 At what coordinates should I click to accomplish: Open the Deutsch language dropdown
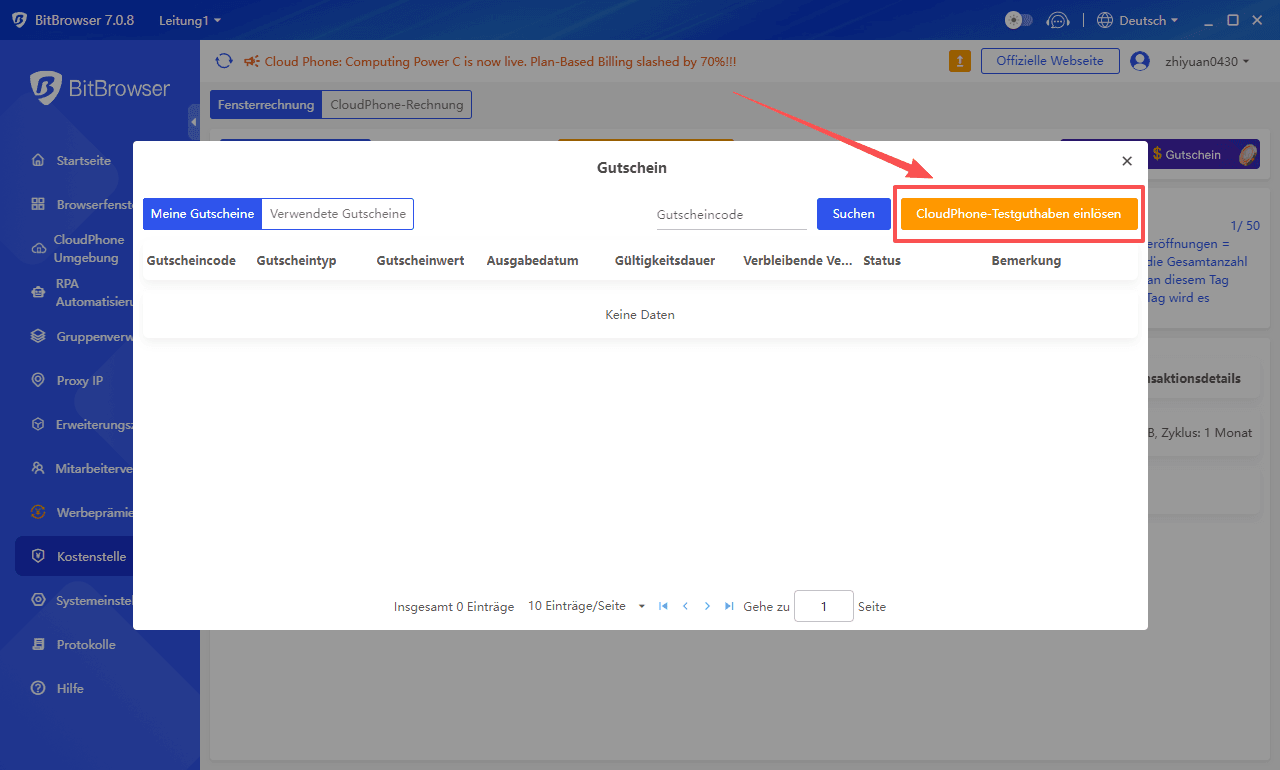click(x=1136, y=19)
